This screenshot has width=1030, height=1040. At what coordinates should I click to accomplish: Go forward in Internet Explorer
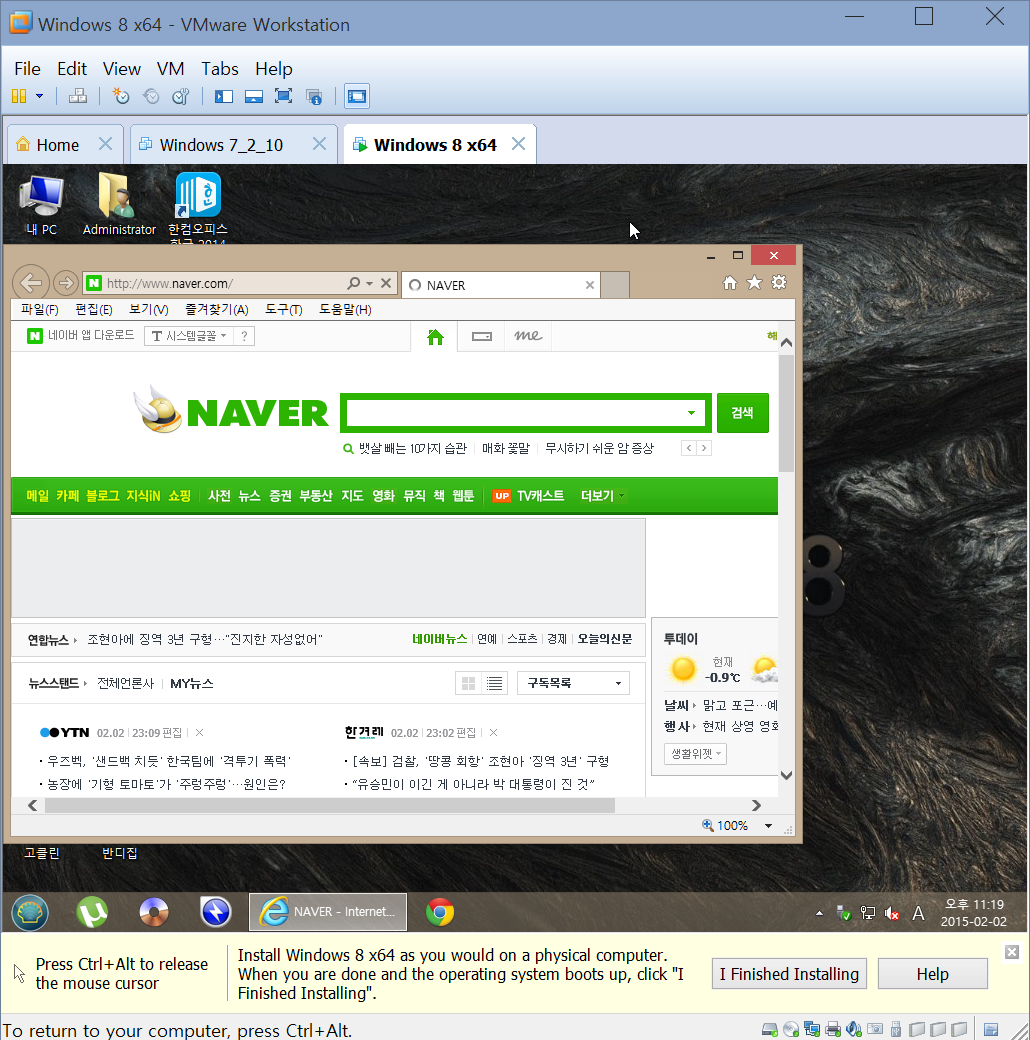pos(65,283)
